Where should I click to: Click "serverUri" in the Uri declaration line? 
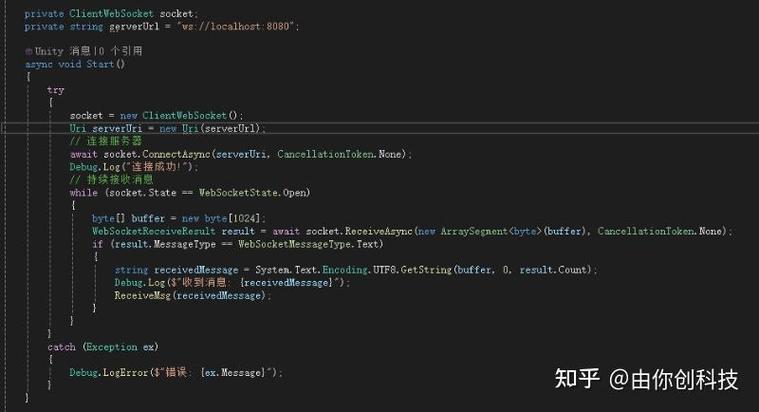click(117, 128)
